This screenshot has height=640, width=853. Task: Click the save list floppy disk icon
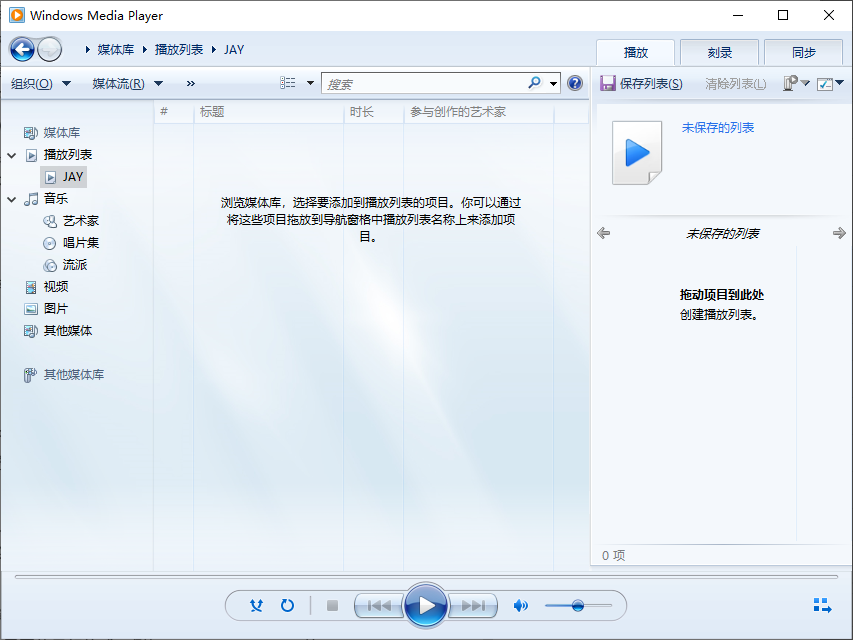tap(608, 83)
